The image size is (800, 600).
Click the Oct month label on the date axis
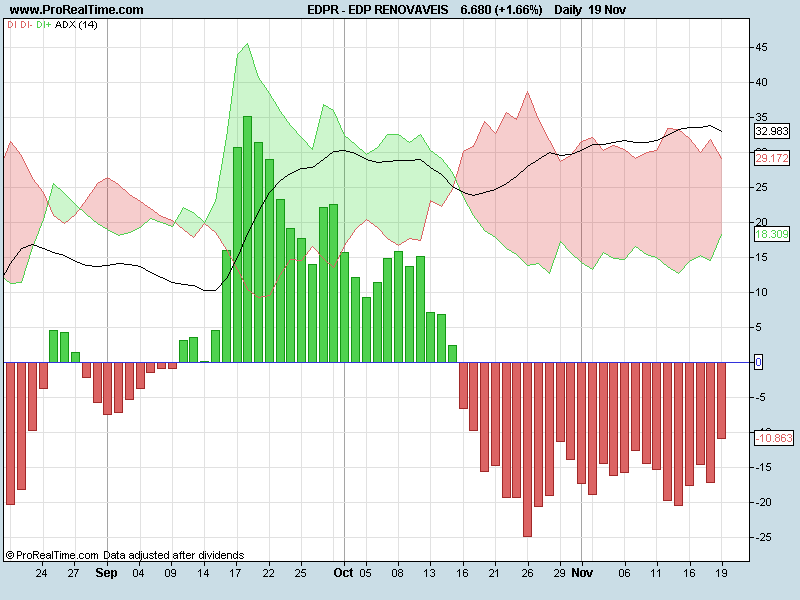pyautogui.click(x=343, y=573)
